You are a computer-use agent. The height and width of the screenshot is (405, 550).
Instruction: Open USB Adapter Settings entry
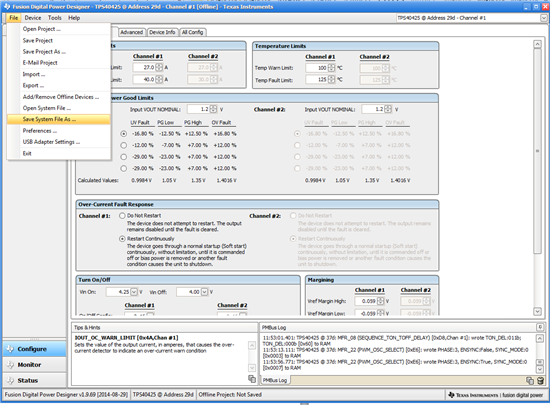[59, 142]
